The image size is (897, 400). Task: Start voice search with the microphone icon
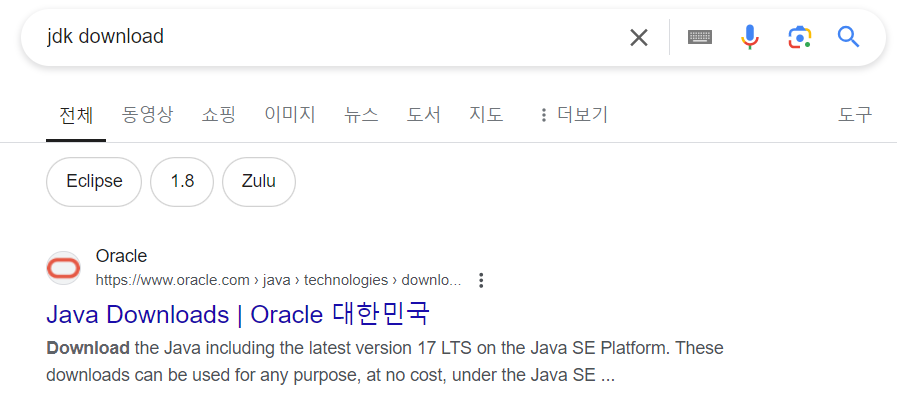pos(749,38)
